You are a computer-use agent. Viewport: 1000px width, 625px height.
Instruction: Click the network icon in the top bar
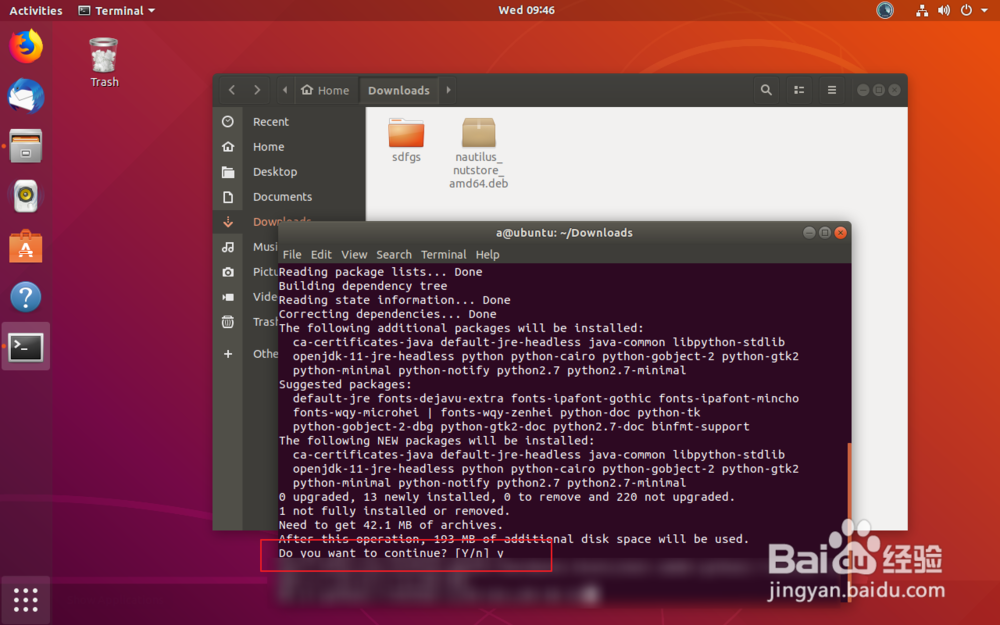(x=921, y=10)
